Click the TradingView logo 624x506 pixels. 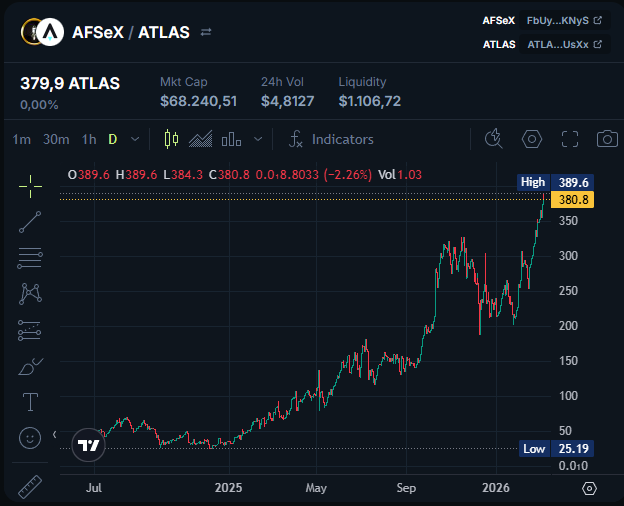click(88, 445)
